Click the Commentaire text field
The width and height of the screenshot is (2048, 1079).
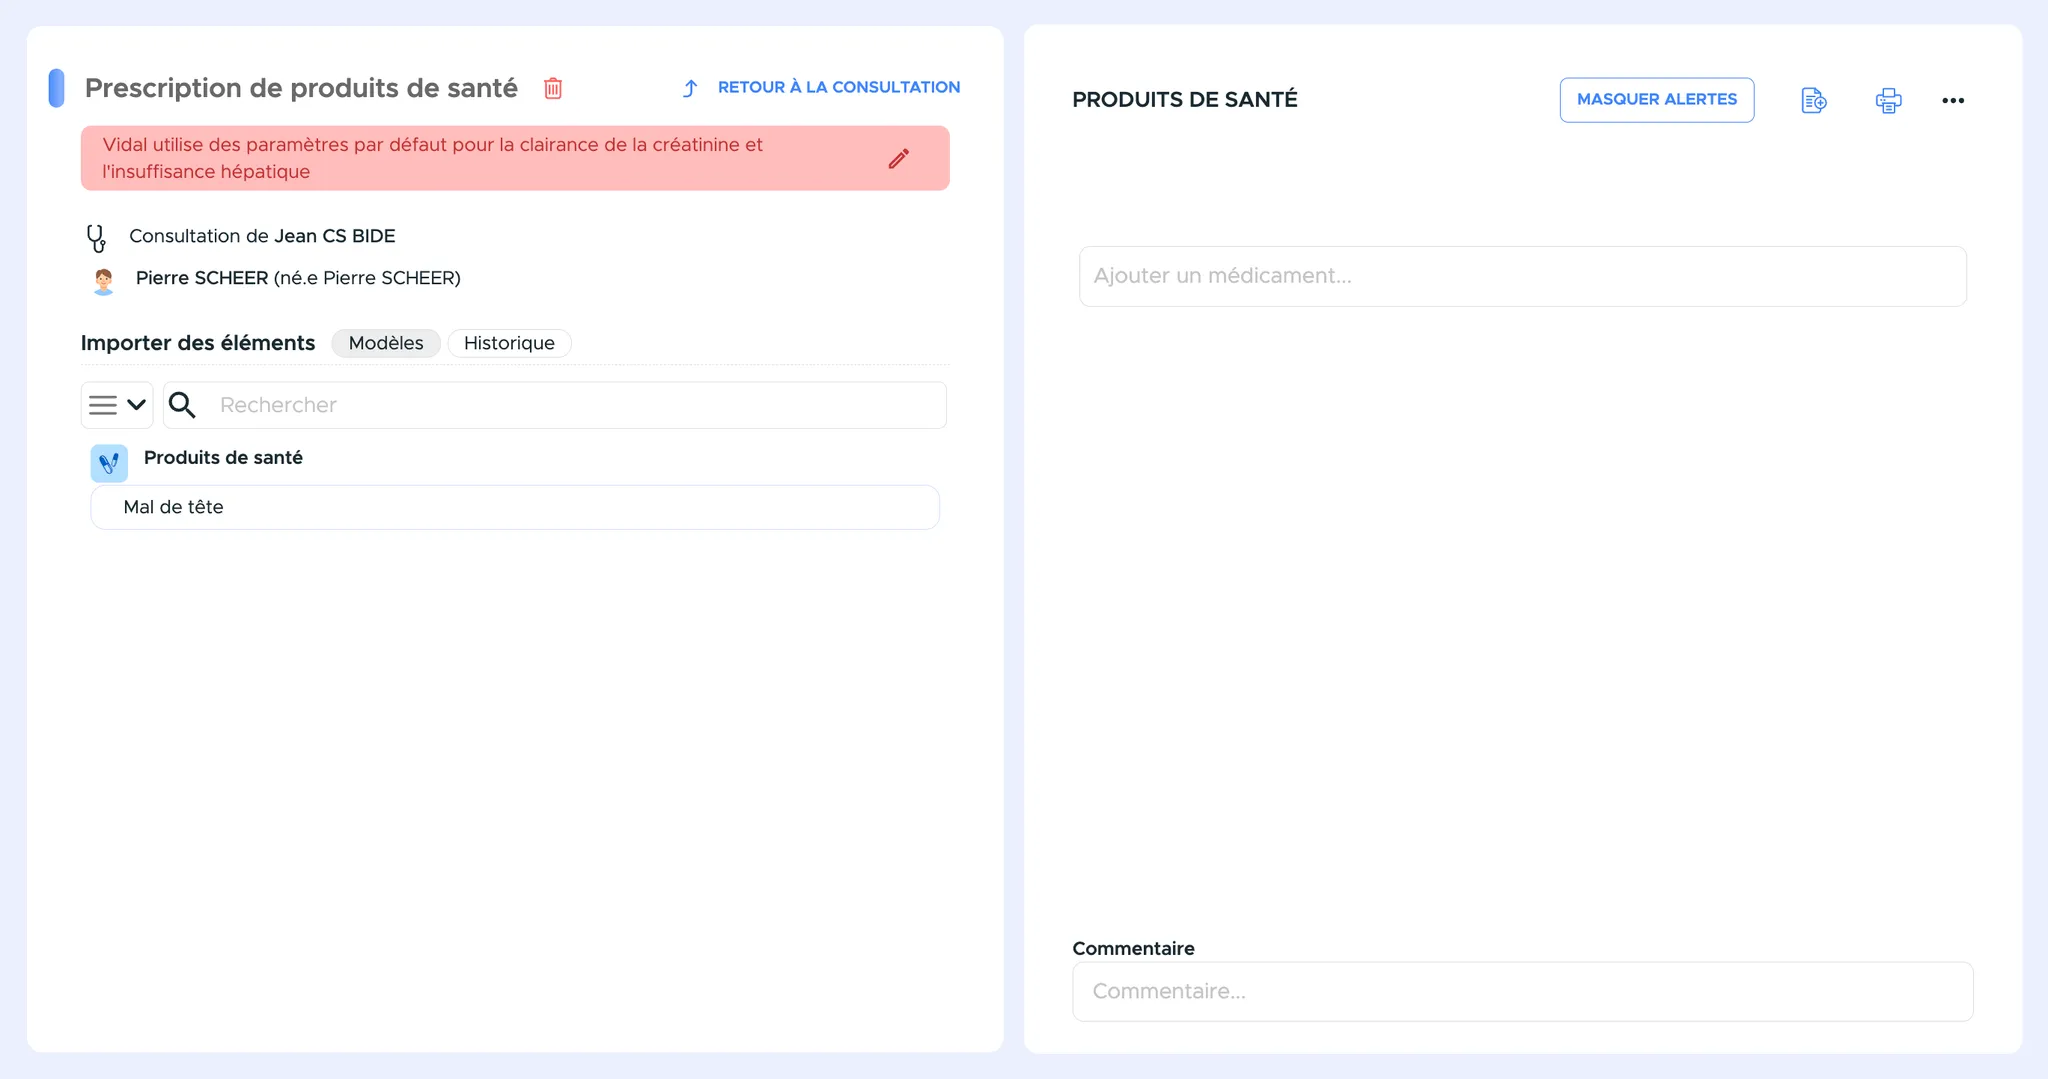(x=1522, y=991)
